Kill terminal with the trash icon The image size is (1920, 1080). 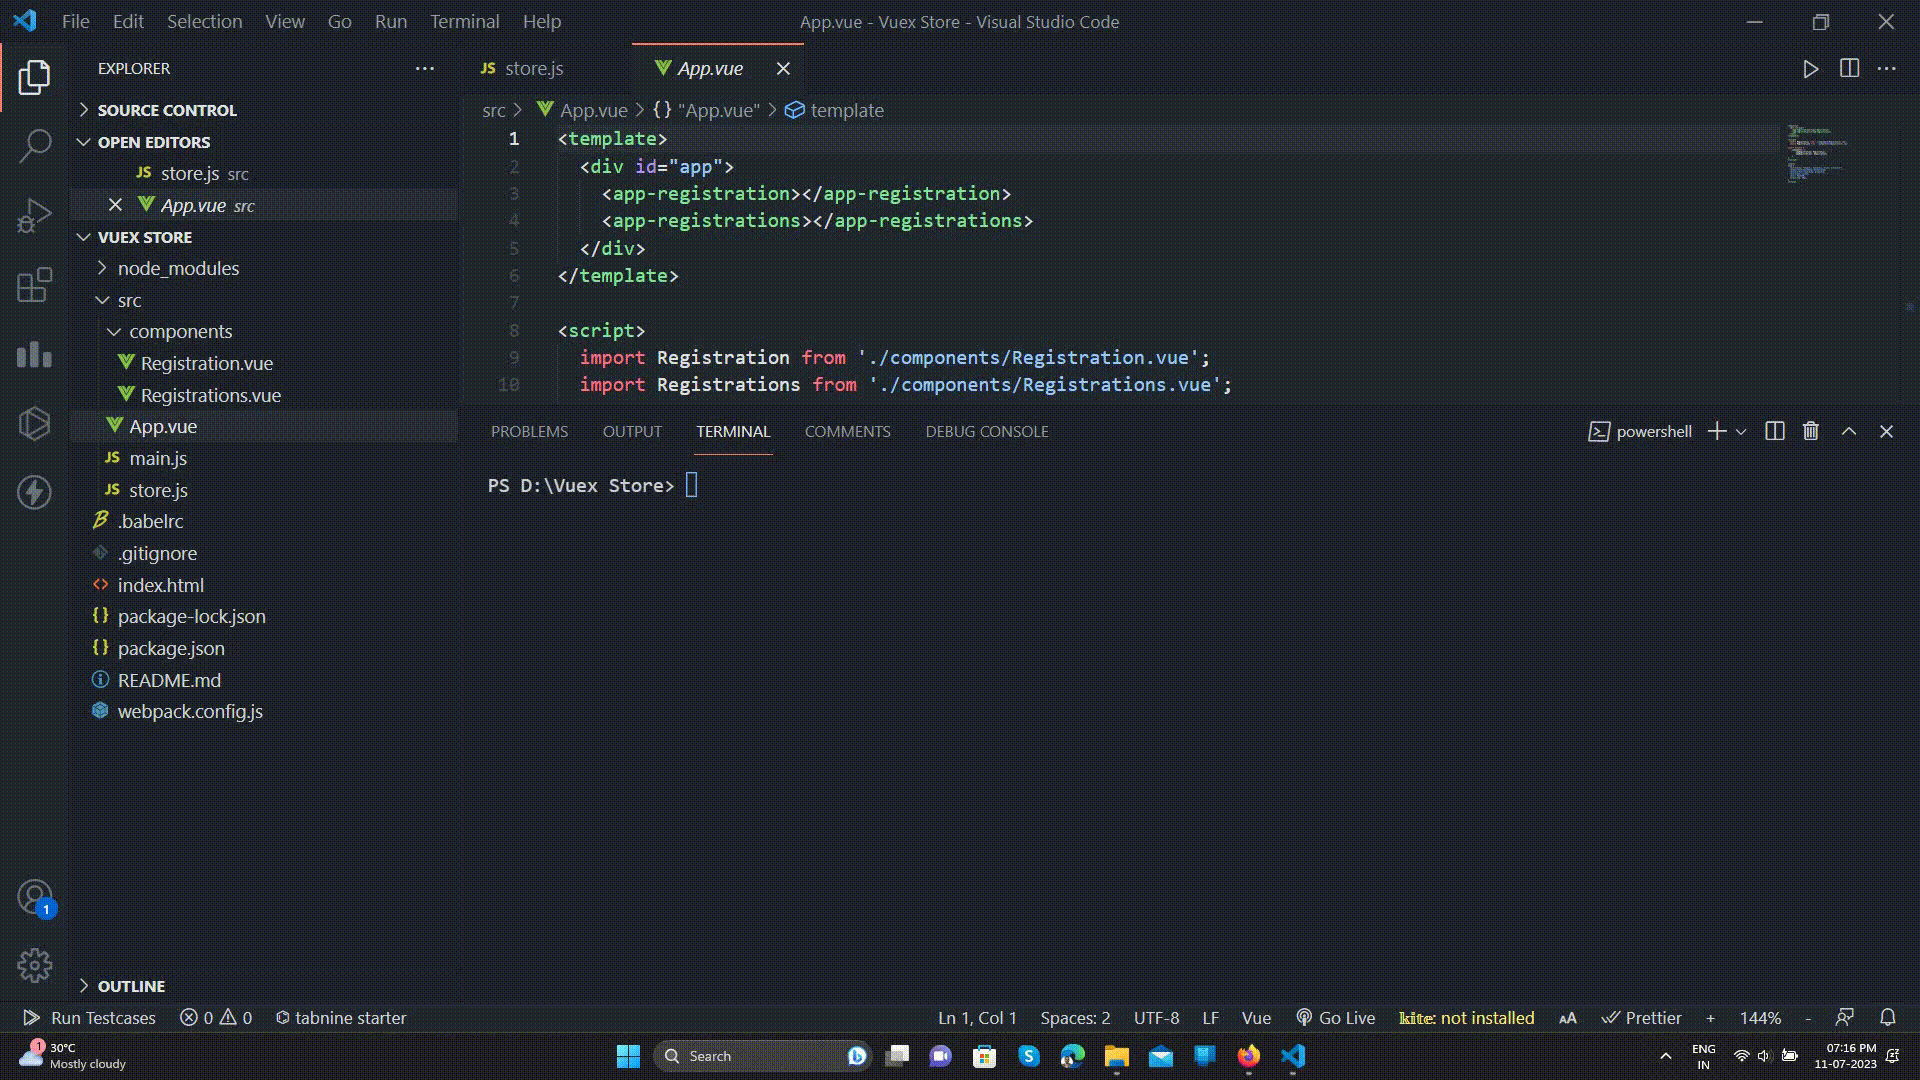pos(1810,431)
